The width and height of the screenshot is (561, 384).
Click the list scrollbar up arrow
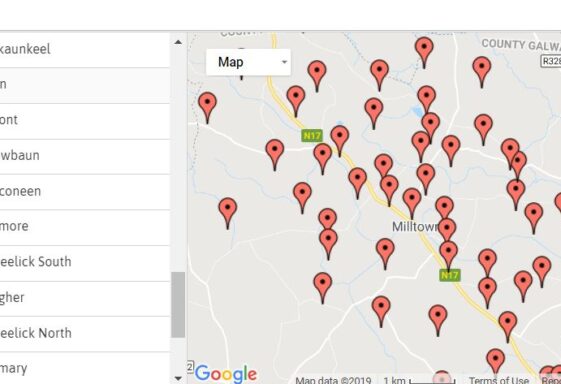[x=178, y=42]
